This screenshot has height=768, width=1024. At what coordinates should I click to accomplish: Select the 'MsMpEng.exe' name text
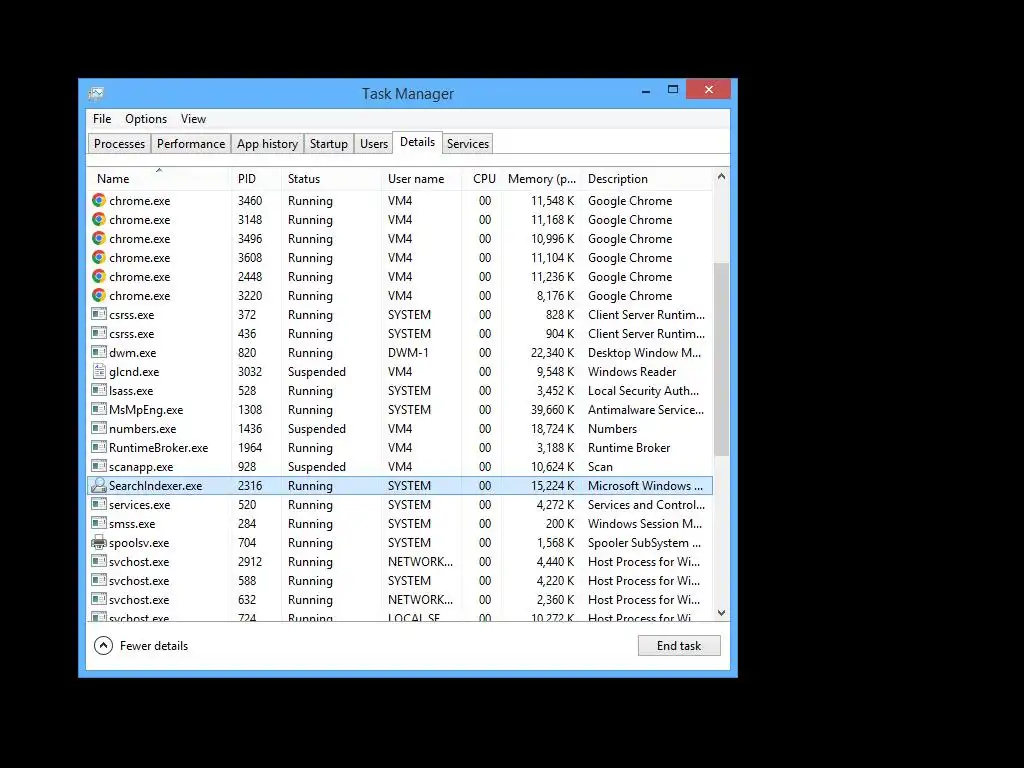(146, 409)
